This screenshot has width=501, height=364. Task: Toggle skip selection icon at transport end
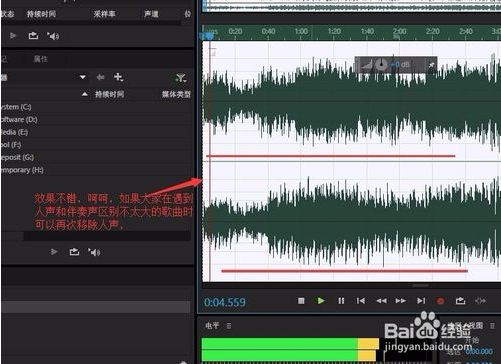pos(480,301)
